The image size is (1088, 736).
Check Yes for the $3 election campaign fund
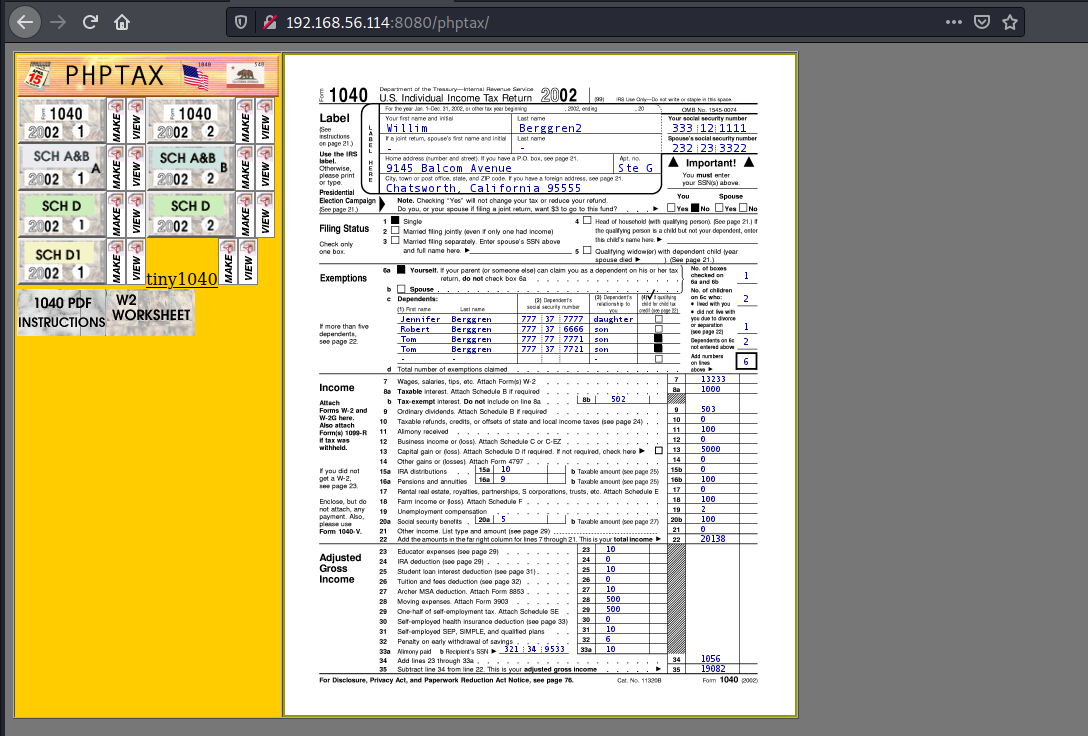click(671, 207)
